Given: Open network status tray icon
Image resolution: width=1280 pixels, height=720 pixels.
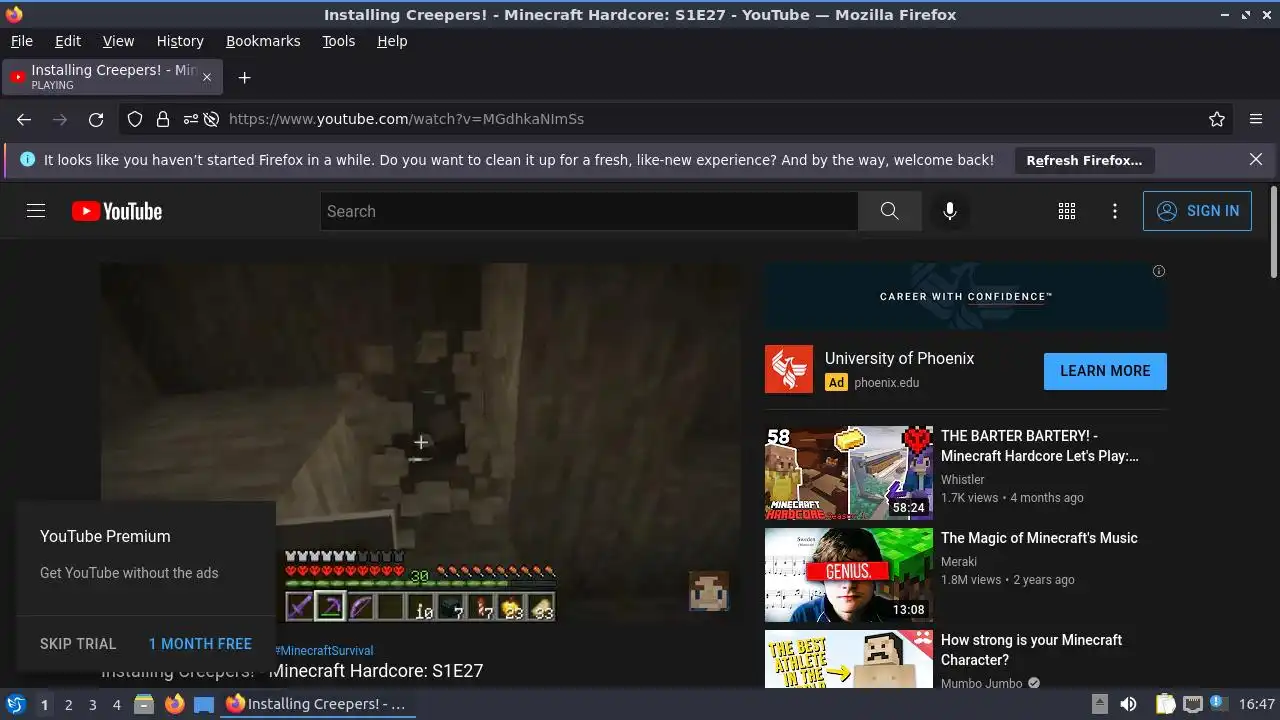Looking at the screenshot, I should click(1192, 704).
